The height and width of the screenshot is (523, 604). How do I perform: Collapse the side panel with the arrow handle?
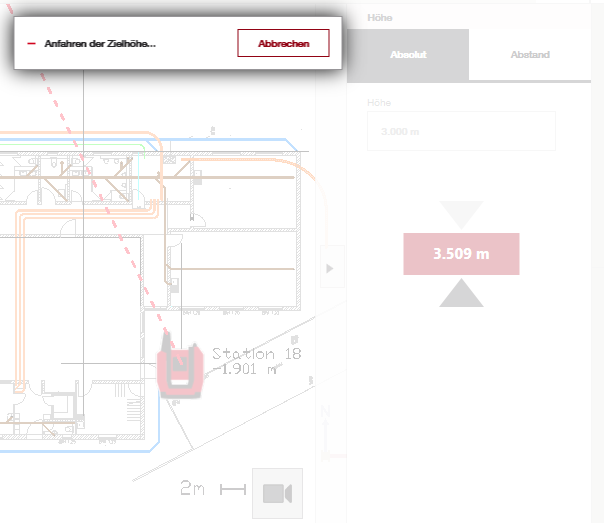(331, 268)
